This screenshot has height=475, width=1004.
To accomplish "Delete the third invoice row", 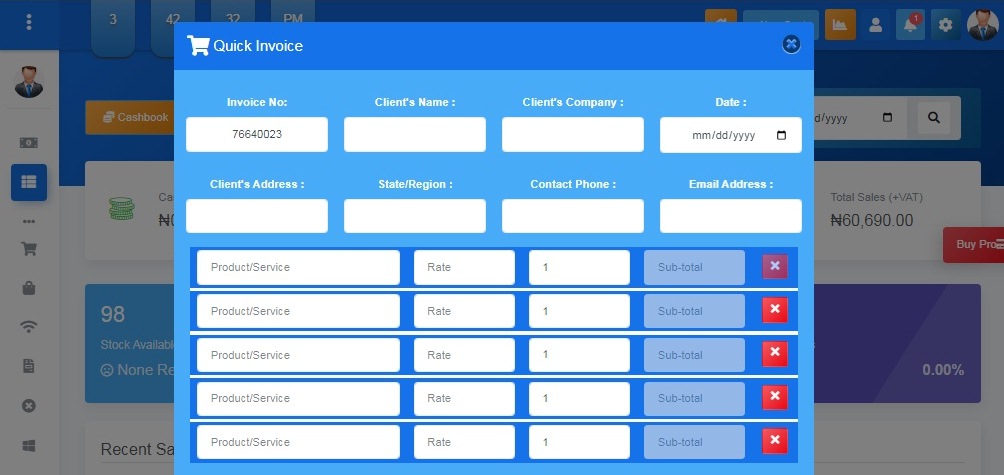I will 775,353.
